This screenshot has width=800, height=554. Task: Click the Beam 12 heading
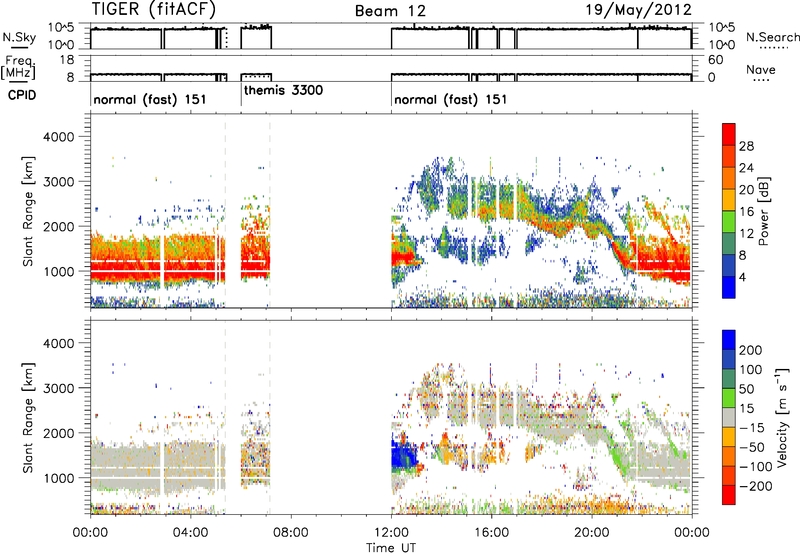point(390,11)
